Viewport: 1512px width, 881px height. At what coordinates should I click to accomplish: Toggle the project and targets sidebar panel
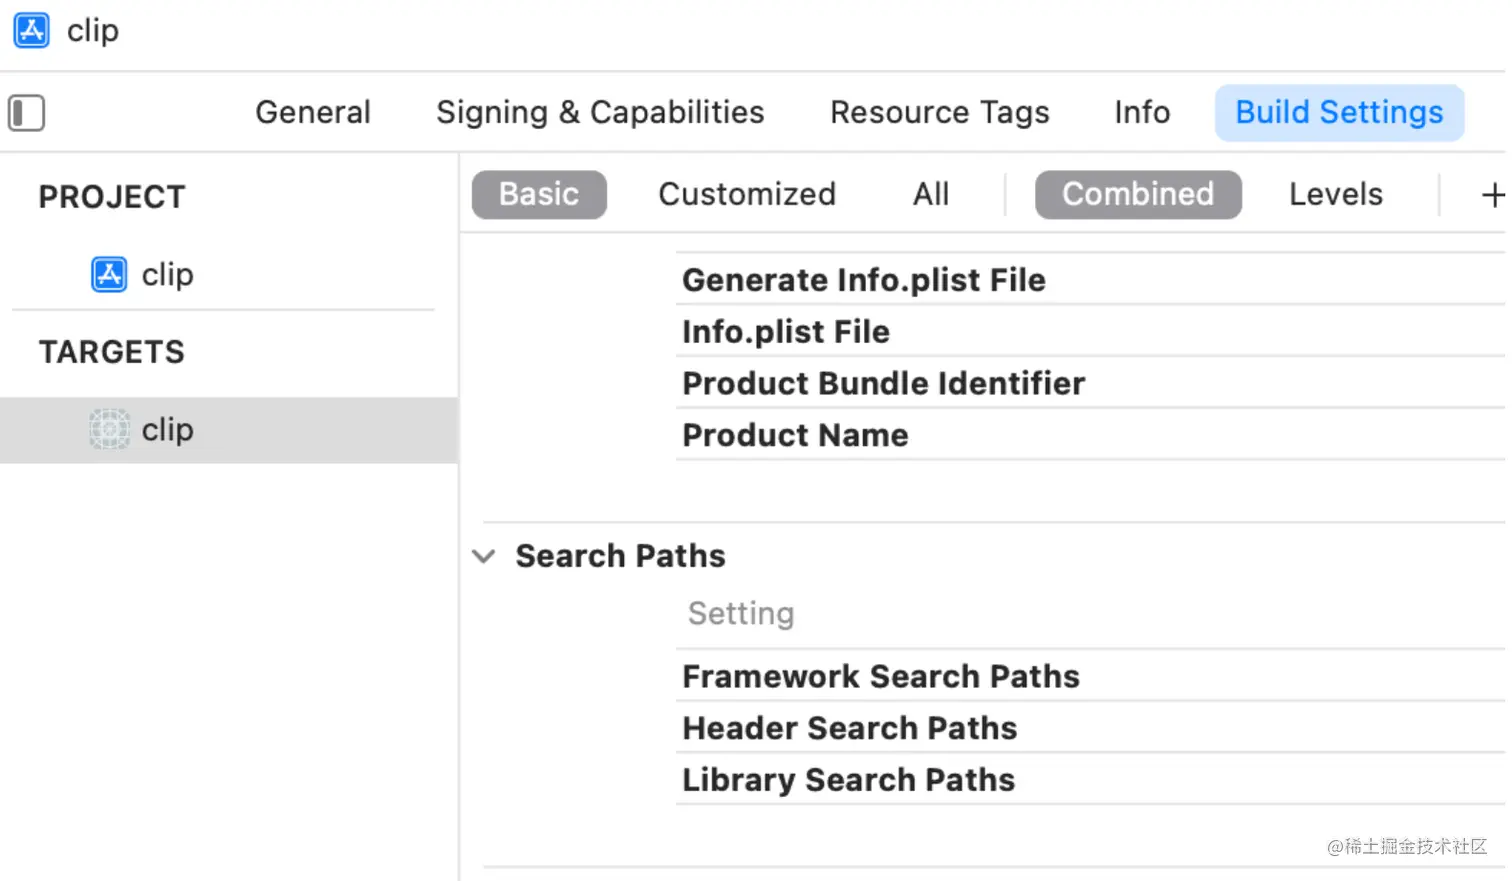click(x=27, y=113)
